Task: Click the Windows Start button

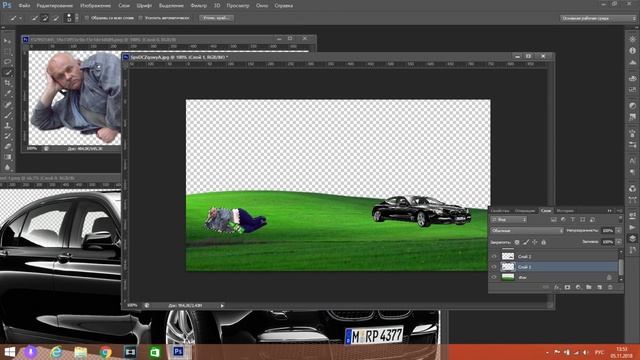Action: pos(9,351)
